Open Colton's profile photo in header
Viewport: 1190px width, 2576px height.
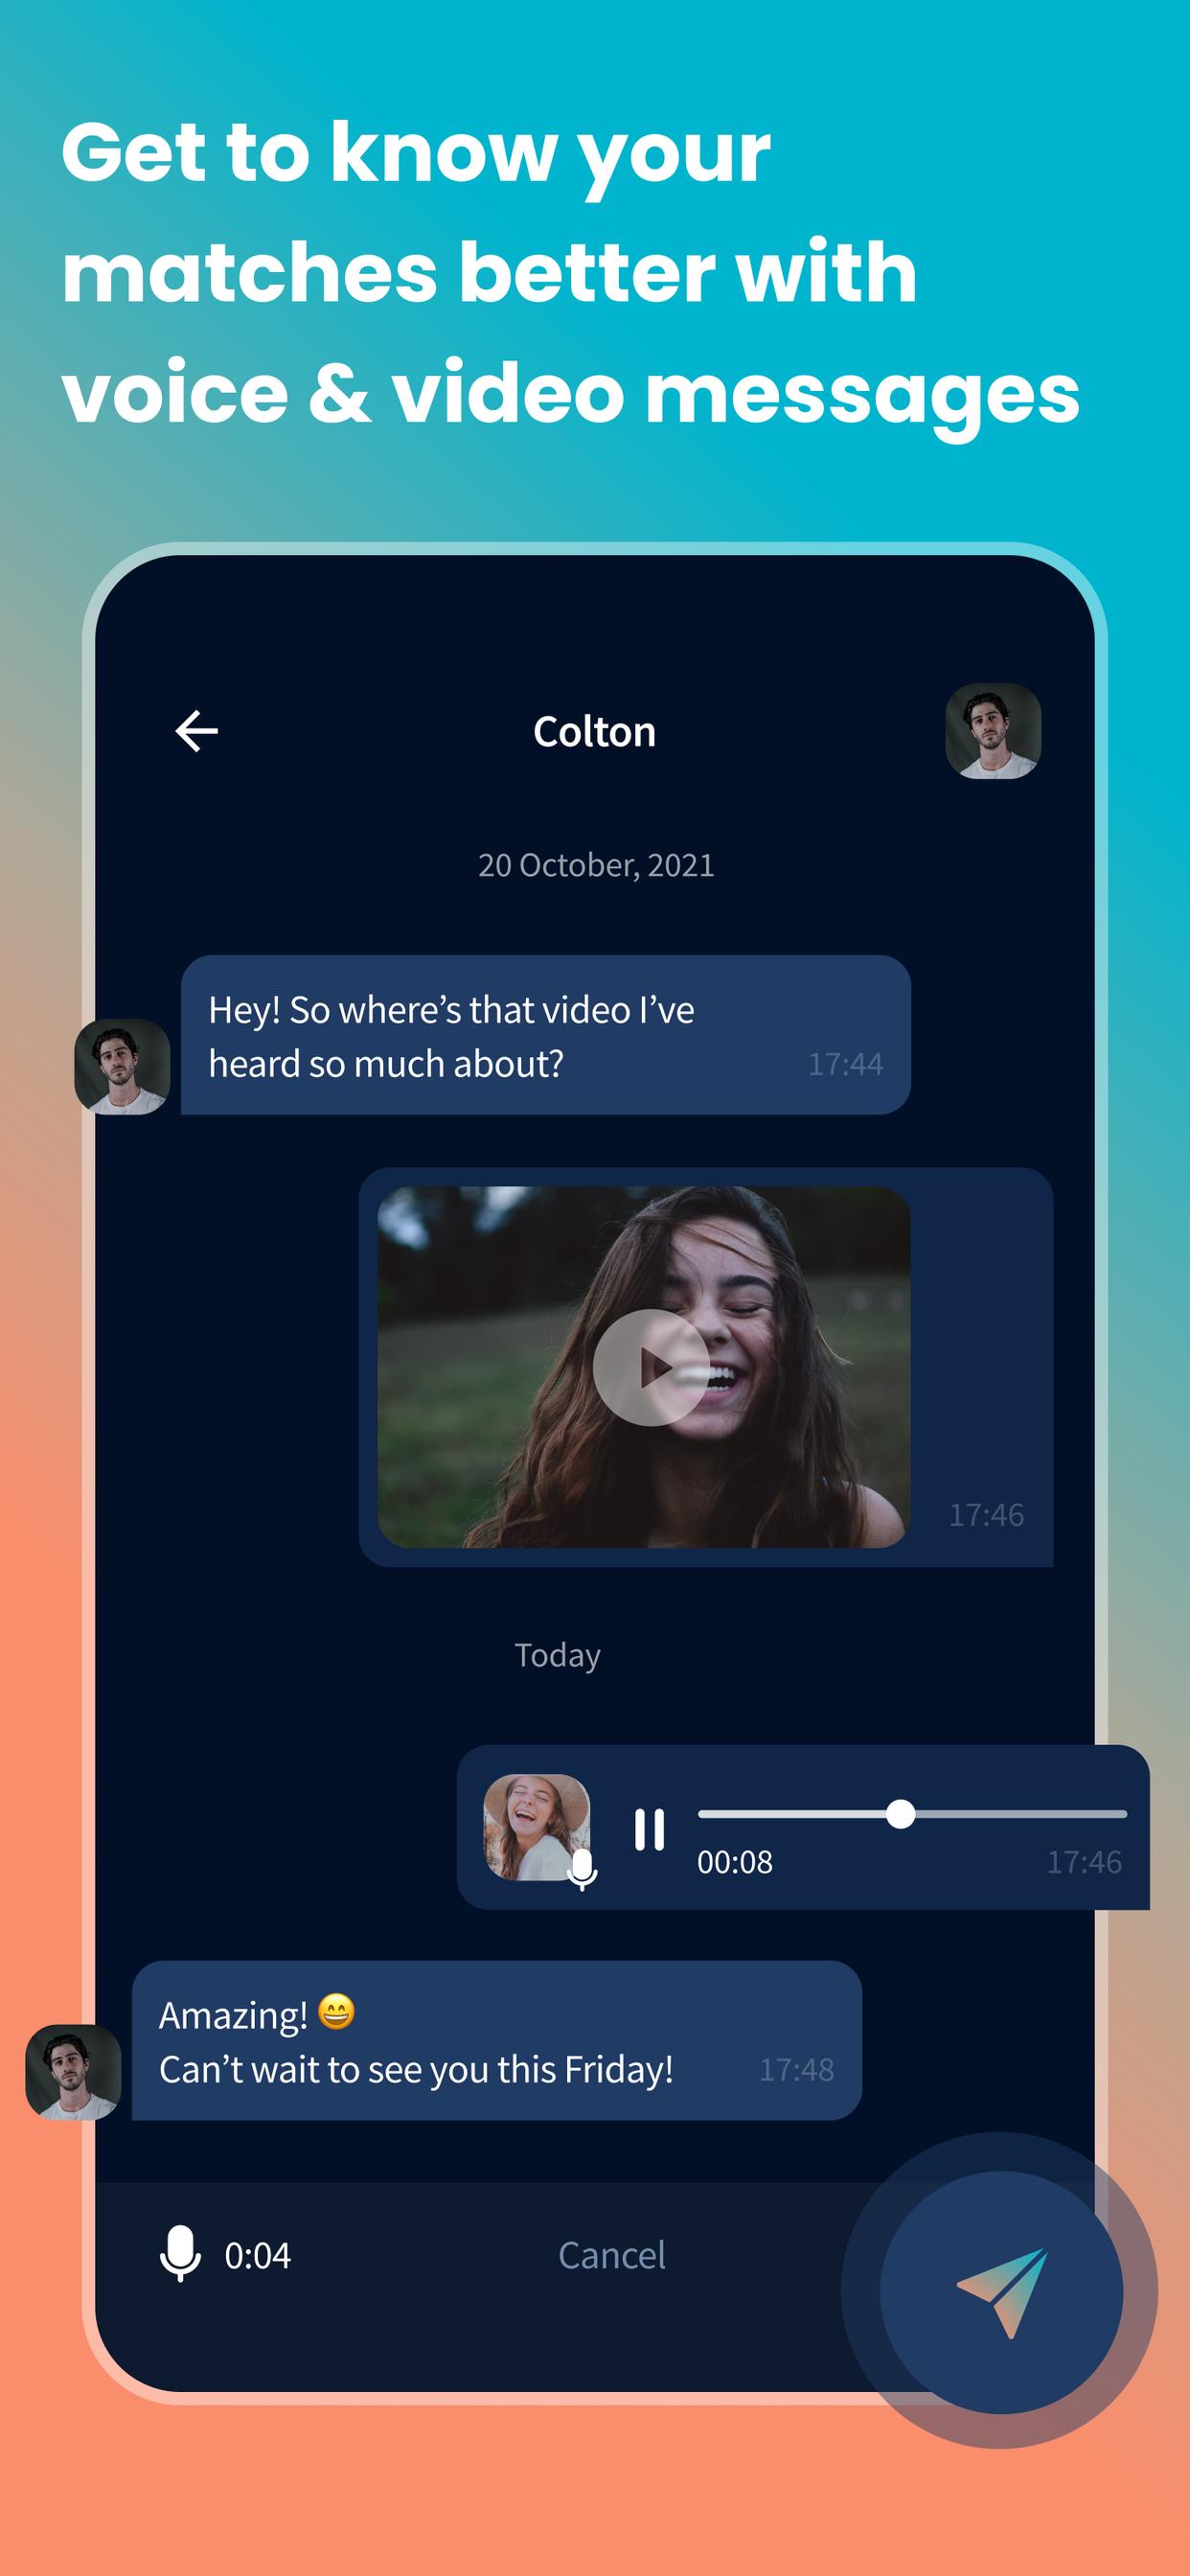(x=993, y=731)
